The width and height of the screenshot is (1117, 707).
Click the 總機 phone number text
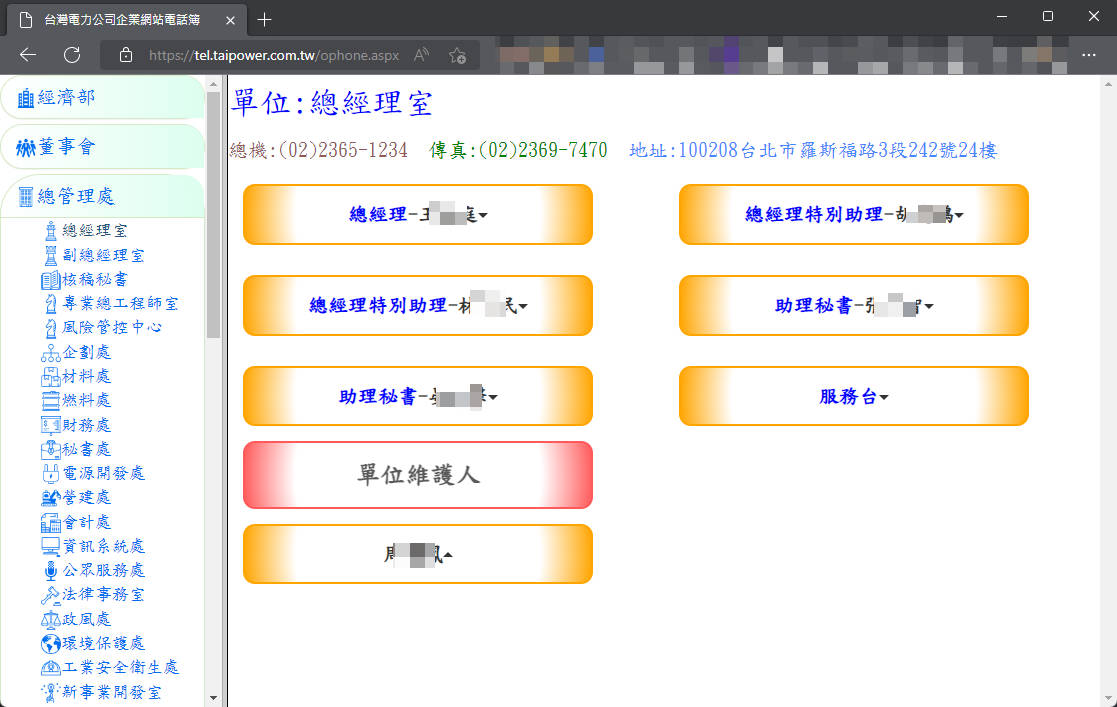[318, 150]
